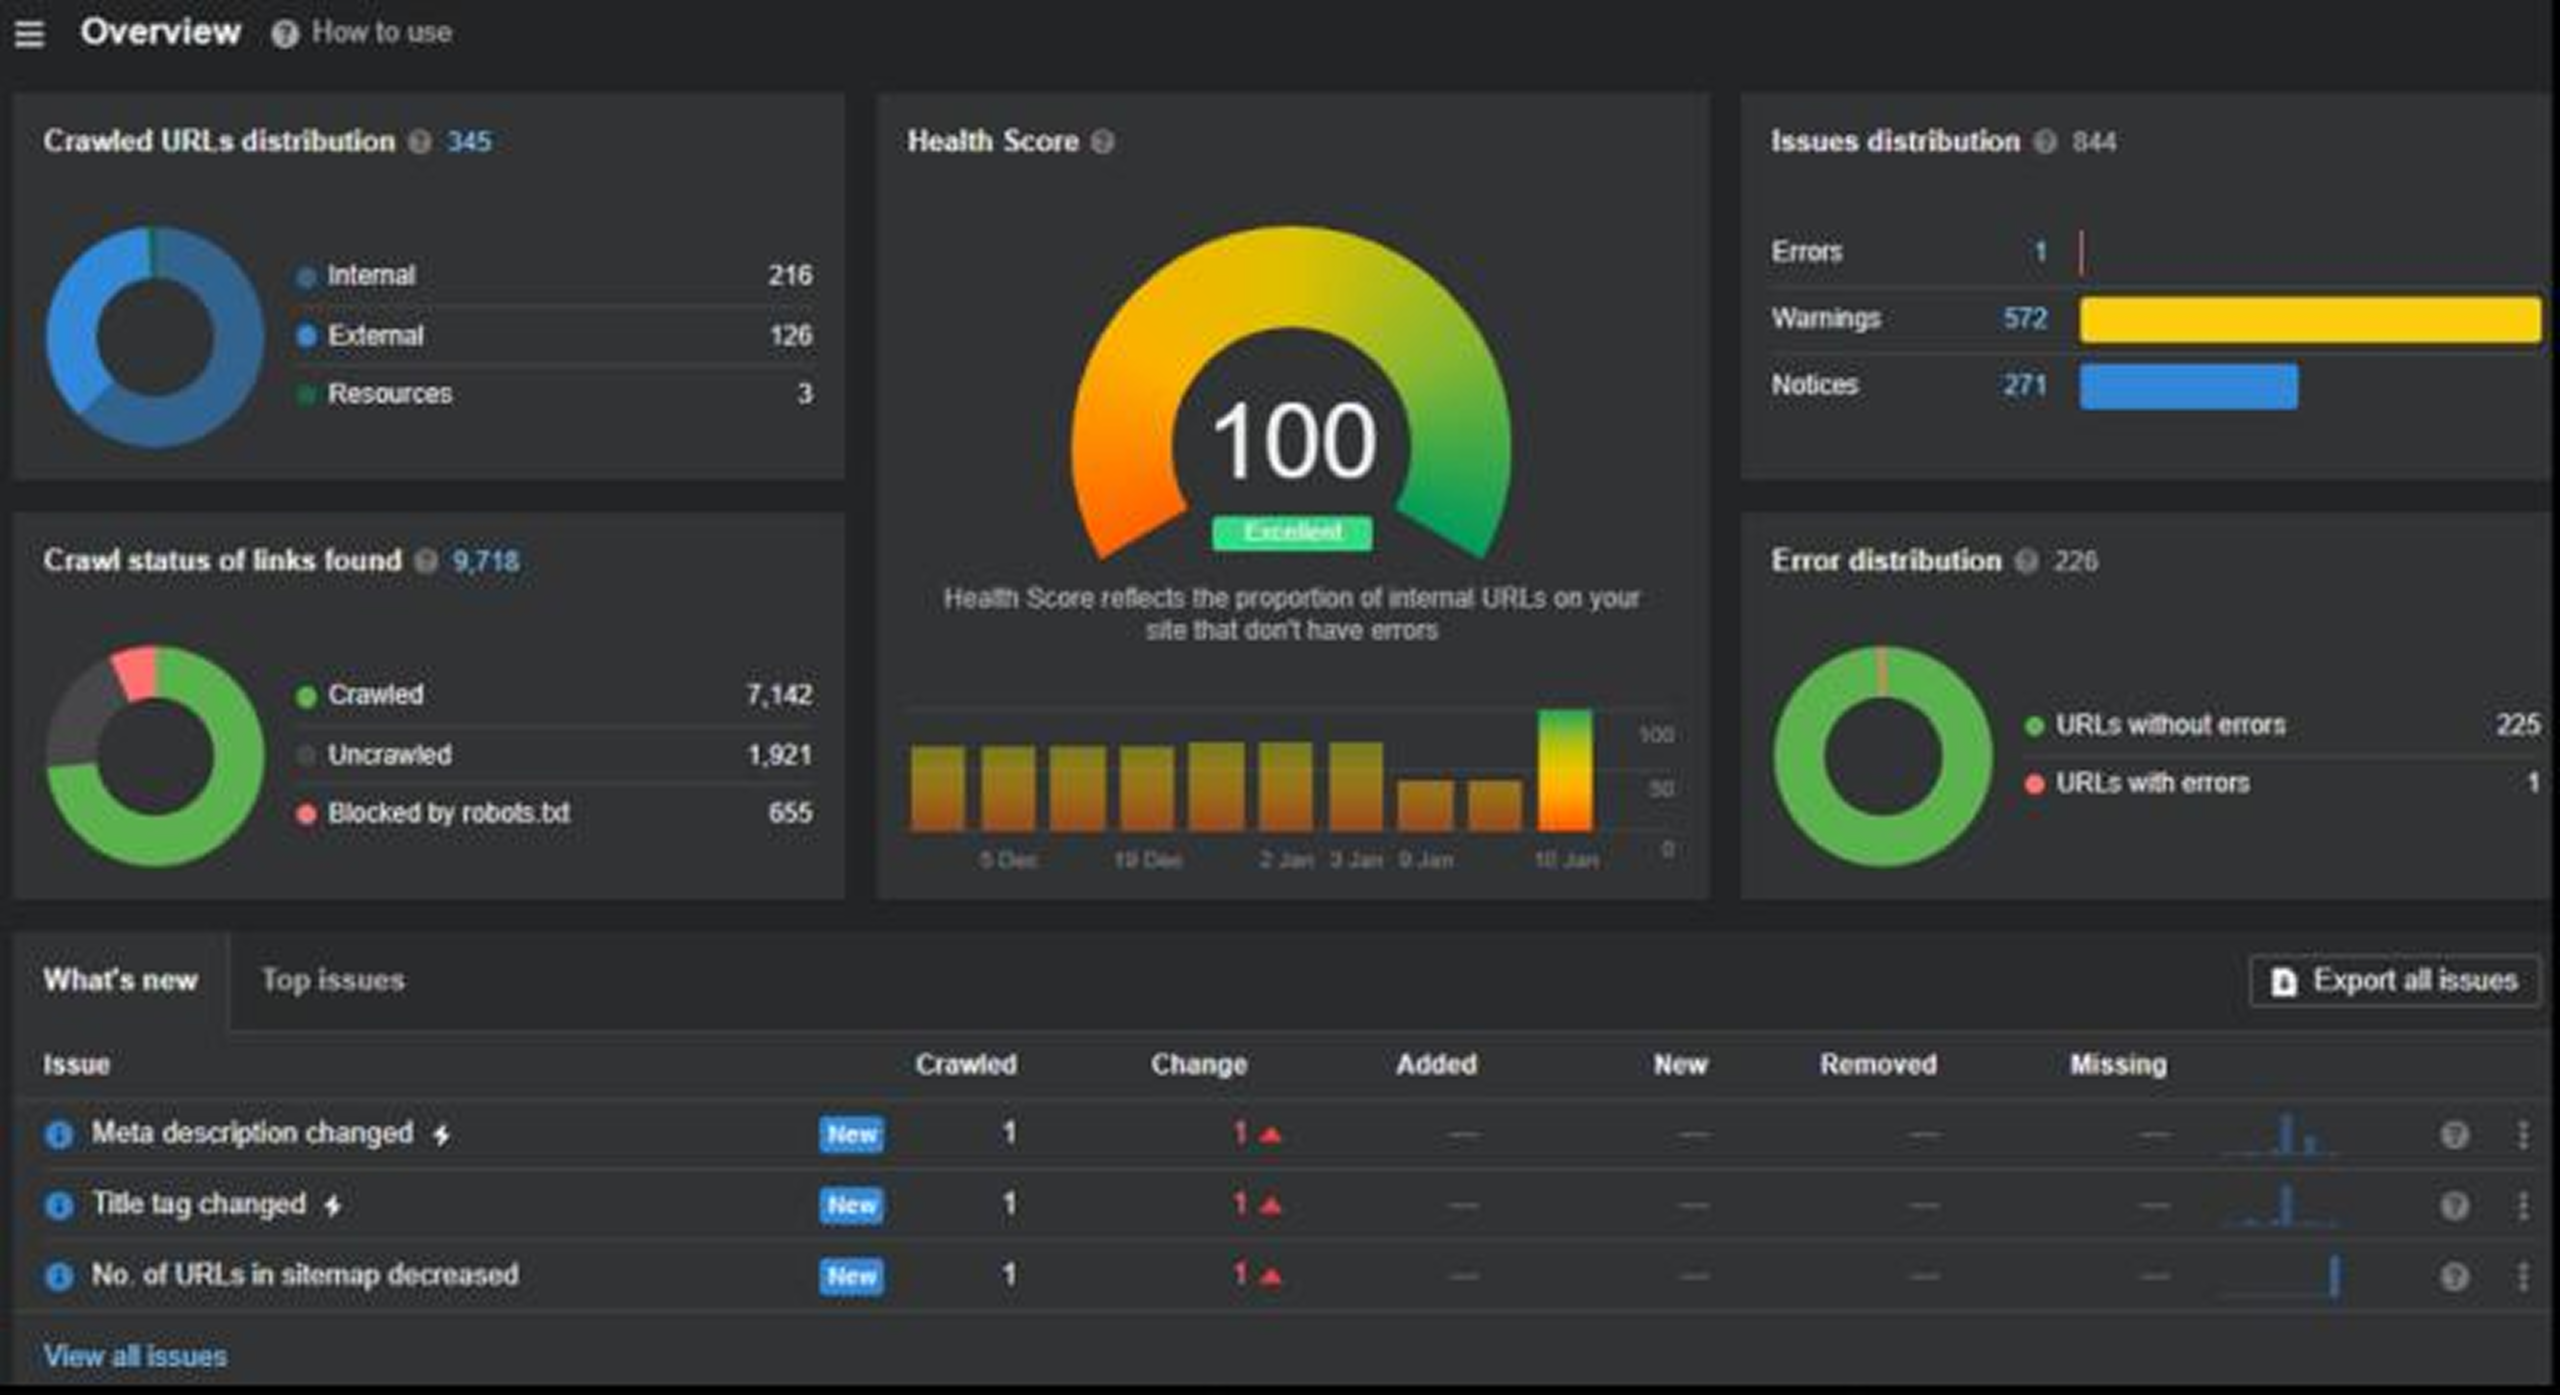Open question mark help for sitemap decreased row

pyautogui.click(x=2454, y=1277)
